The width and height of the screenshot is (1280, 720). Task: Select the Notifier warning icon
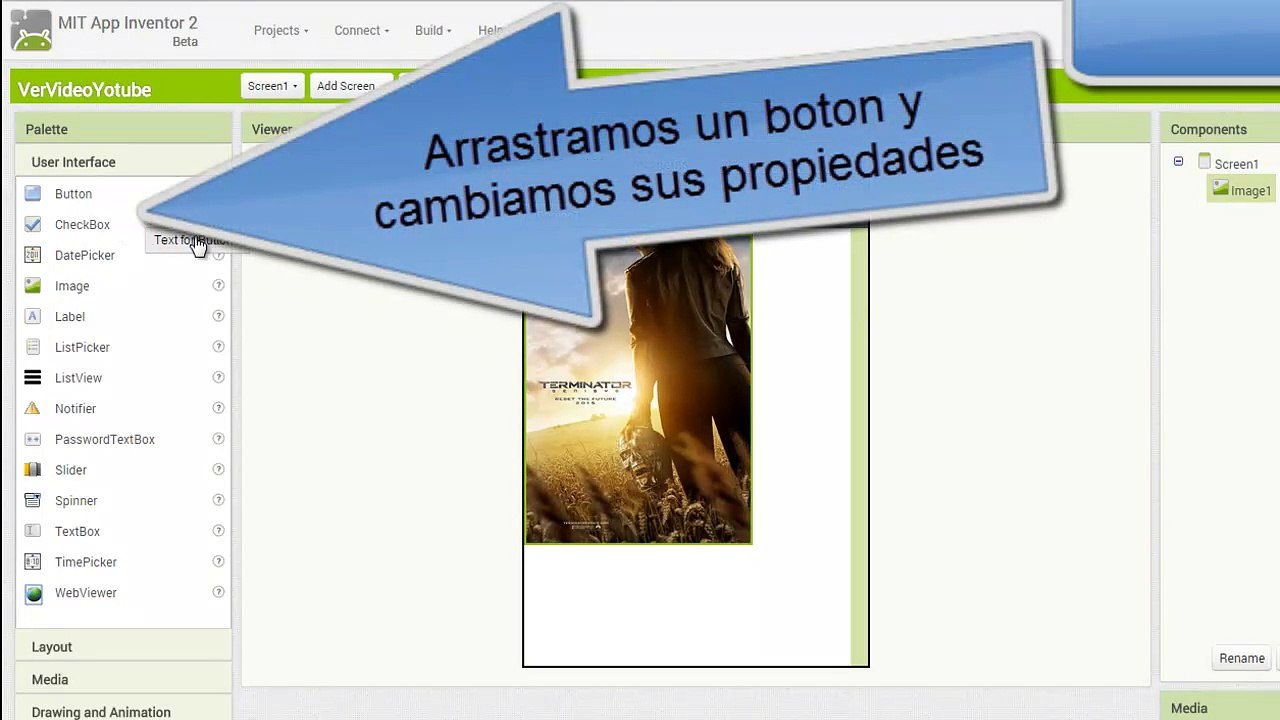(x=33, y=409)
